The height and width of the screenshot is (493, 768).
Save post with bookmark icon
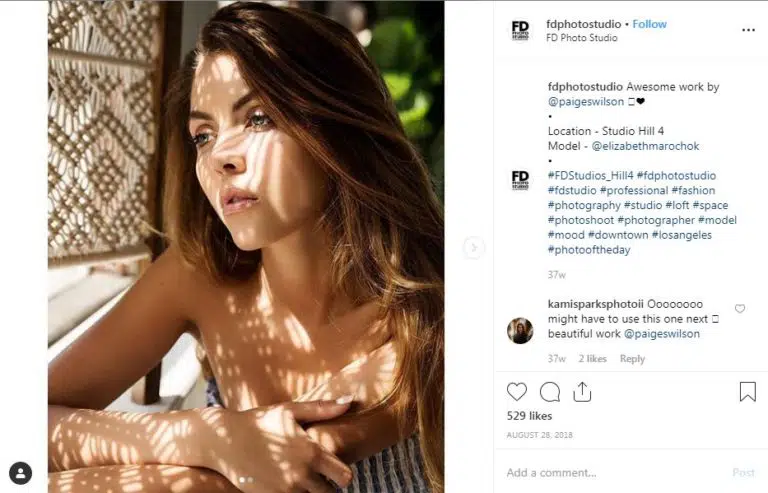tap(747, 392)
